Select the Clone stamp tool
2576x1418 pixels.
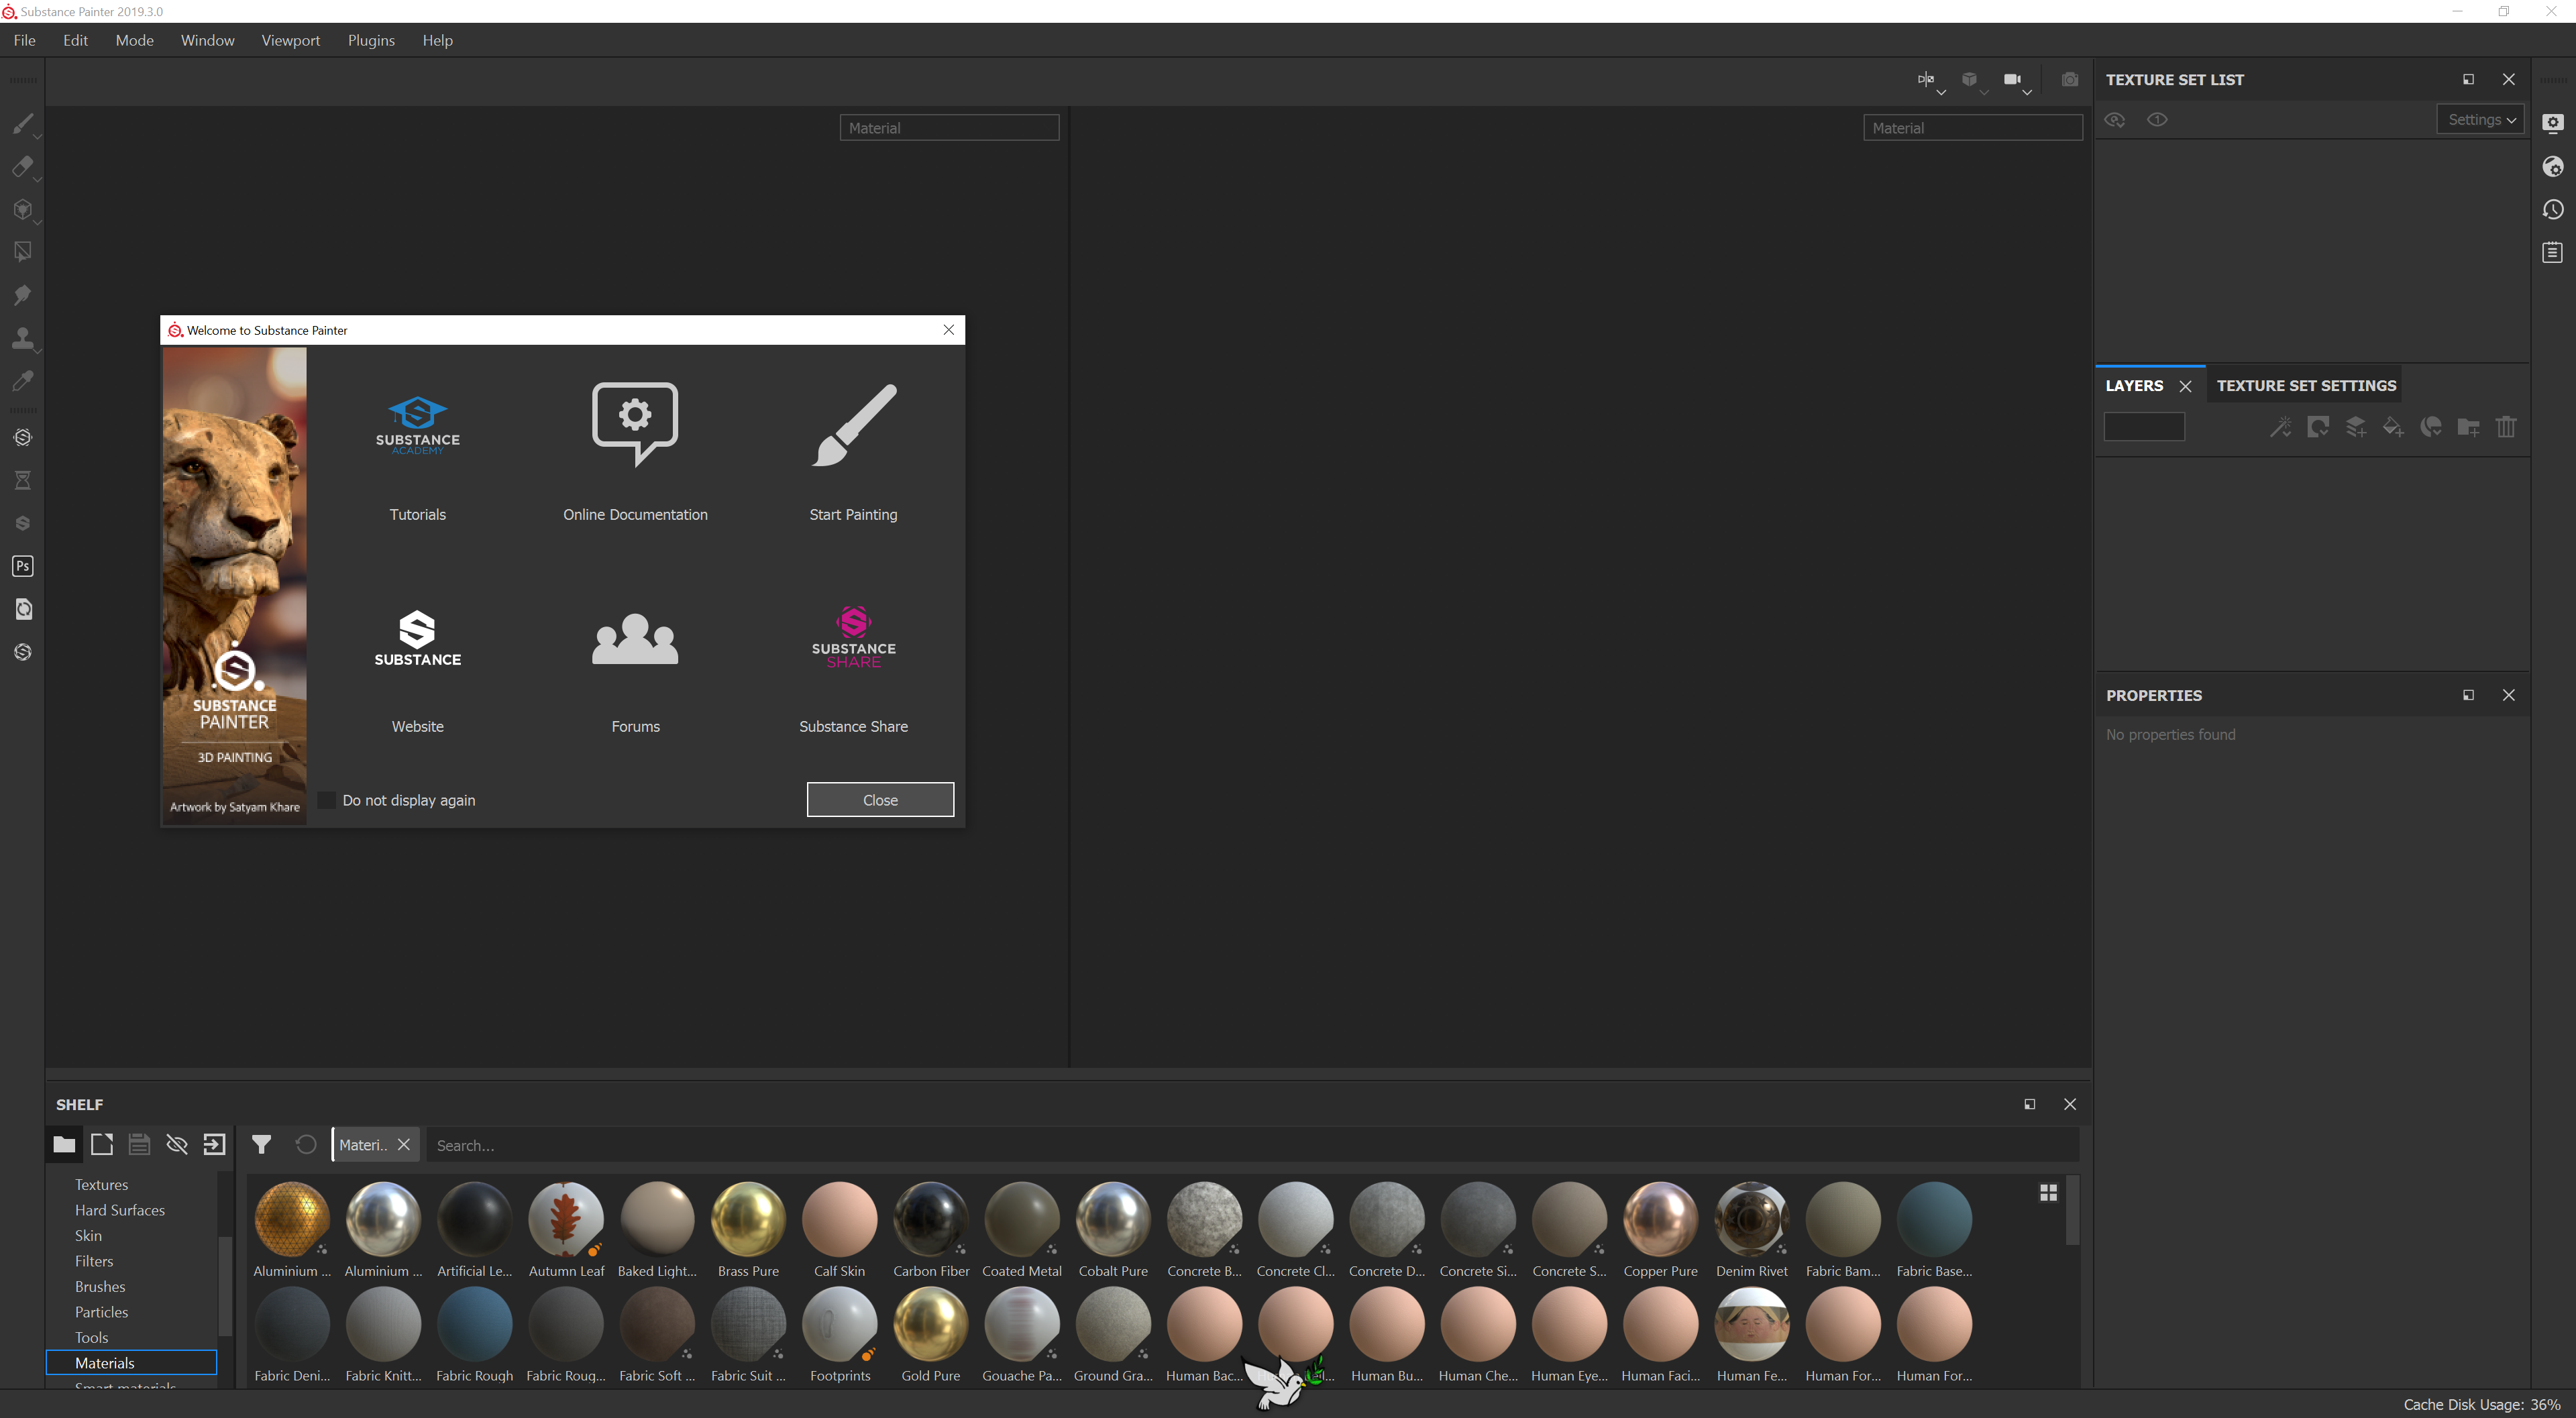point(22,338)
